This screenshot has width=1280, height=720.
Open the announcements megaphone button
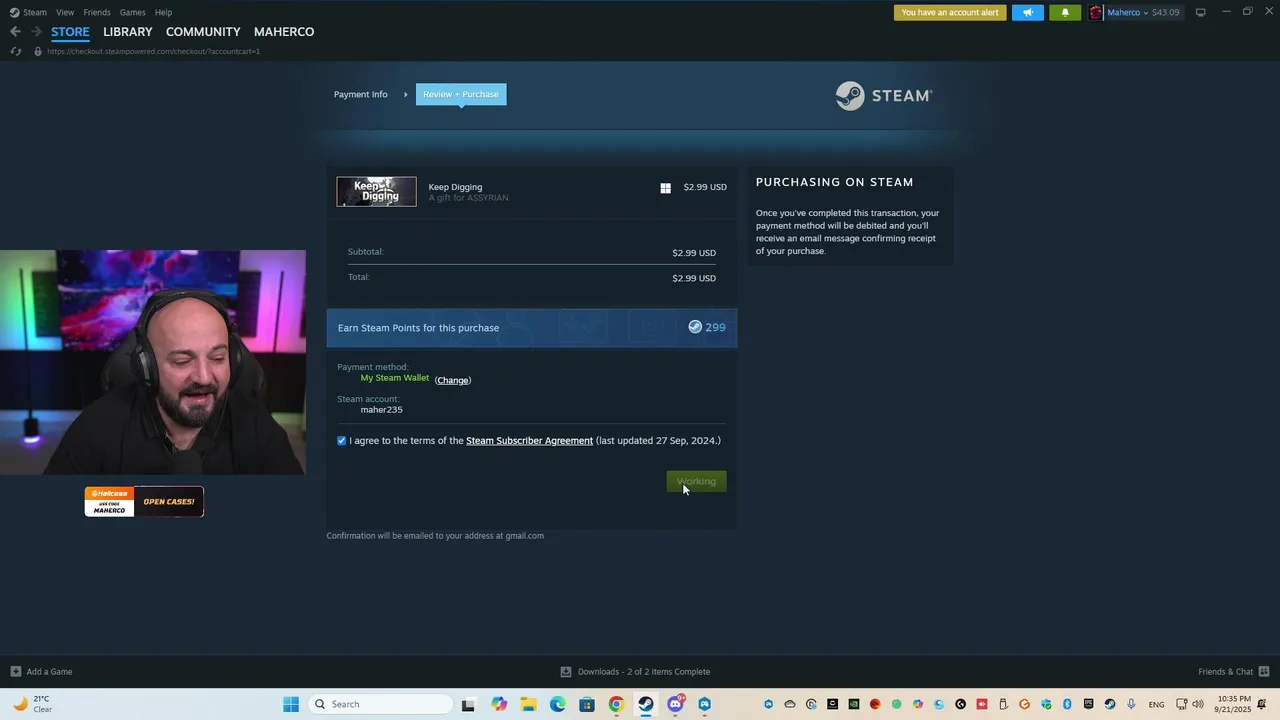pos(1028,12)
